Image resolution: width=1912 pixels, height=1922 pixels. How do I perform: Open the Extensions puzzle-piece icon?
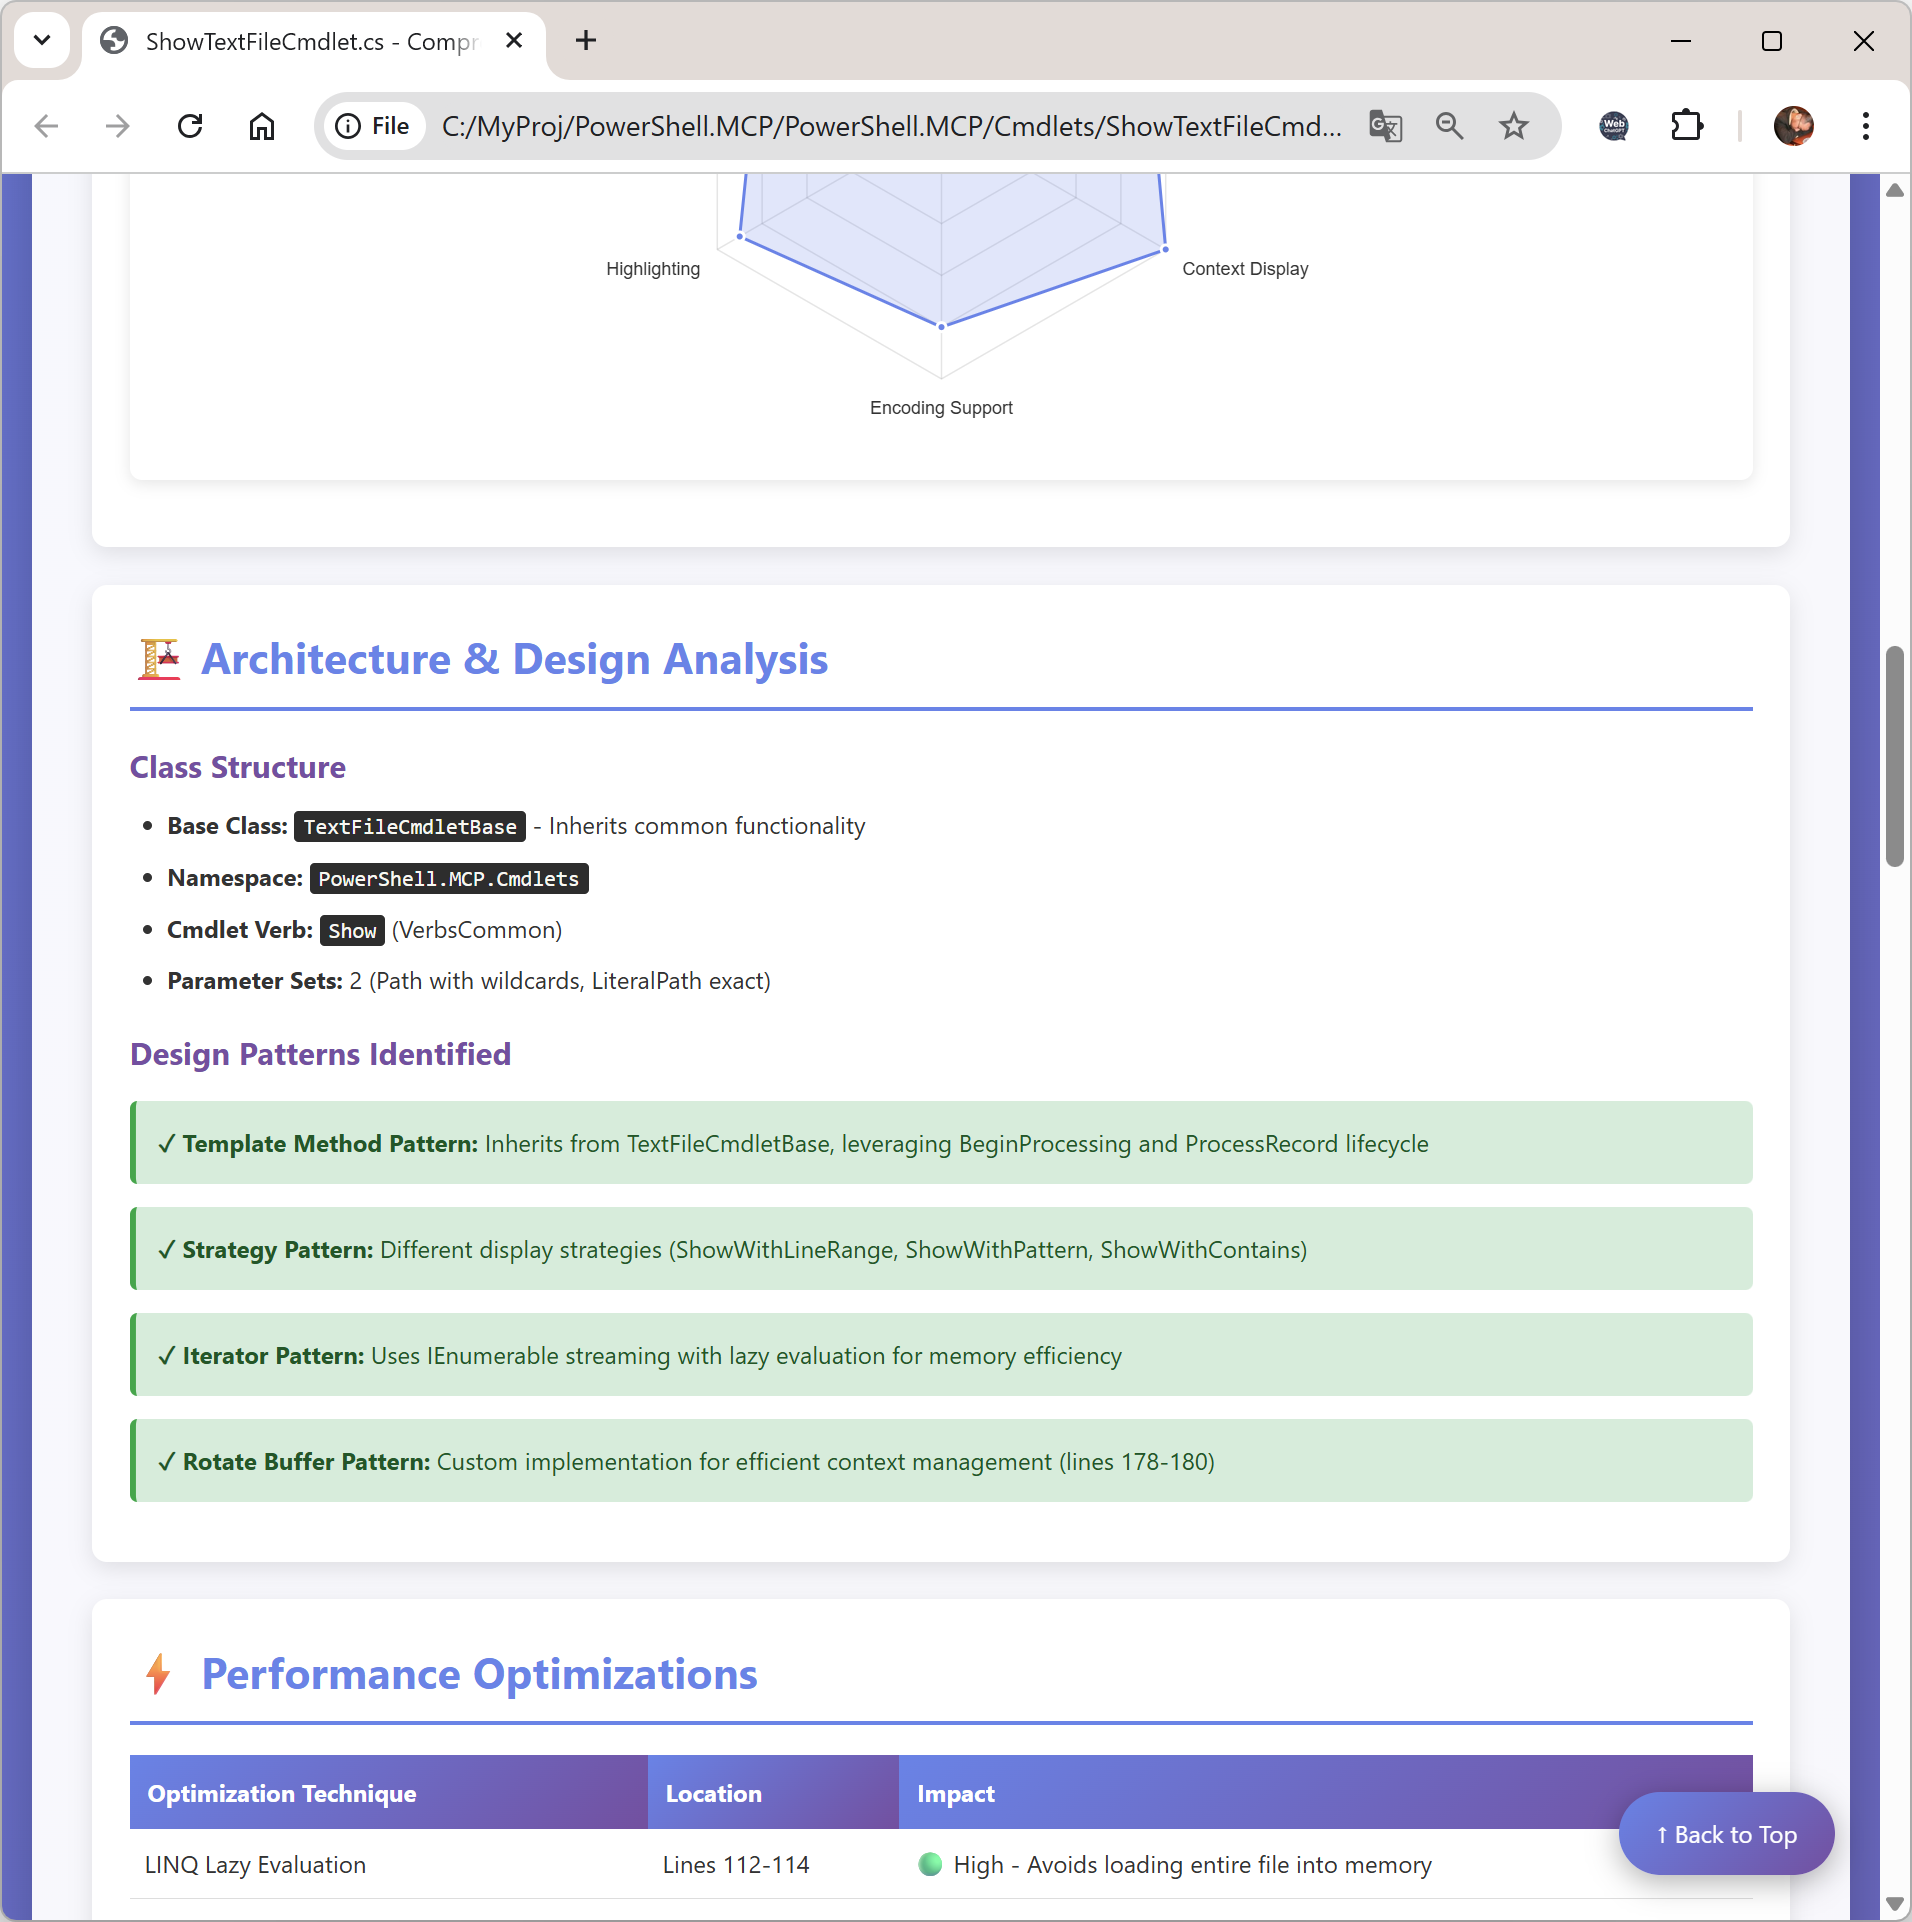click(x=1687, y=126)
